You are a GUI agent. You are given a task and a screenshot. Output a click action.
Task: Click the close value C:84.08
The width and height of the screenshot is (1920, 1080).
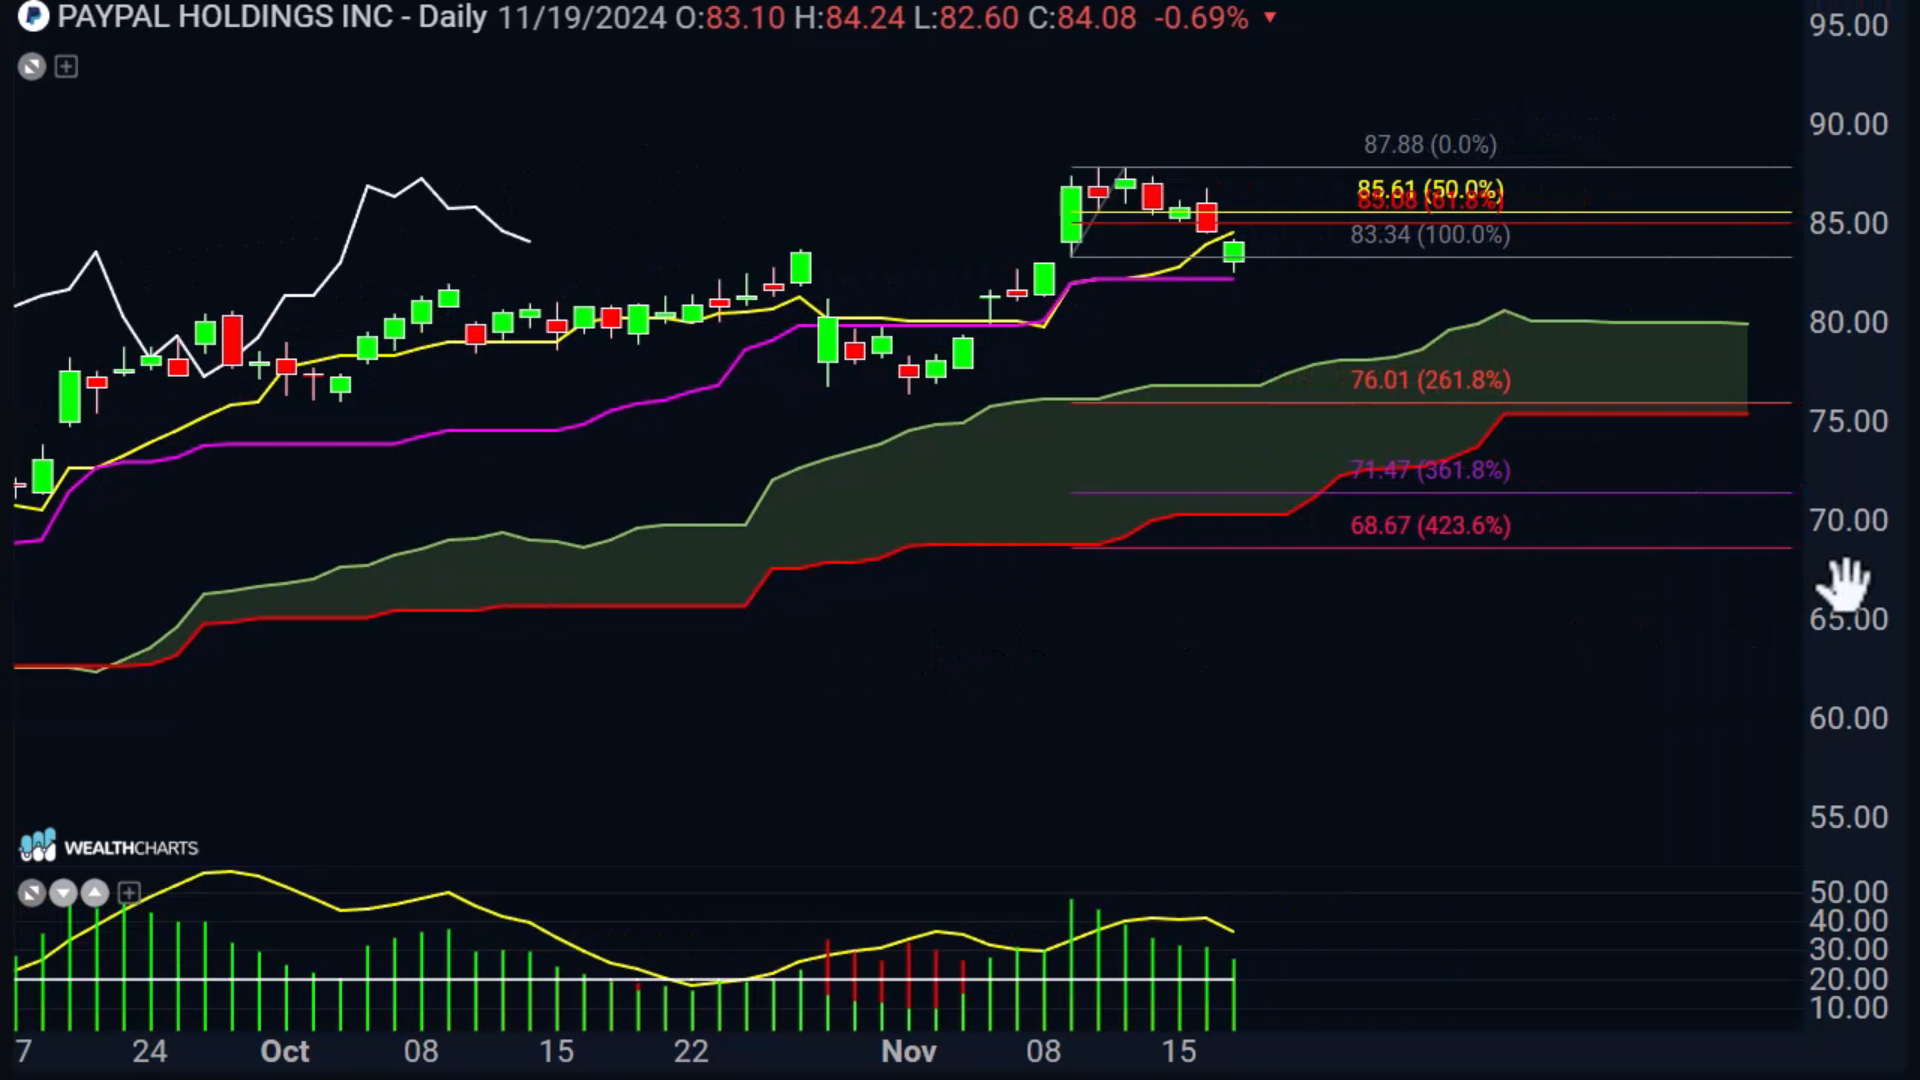[1082, 18]
